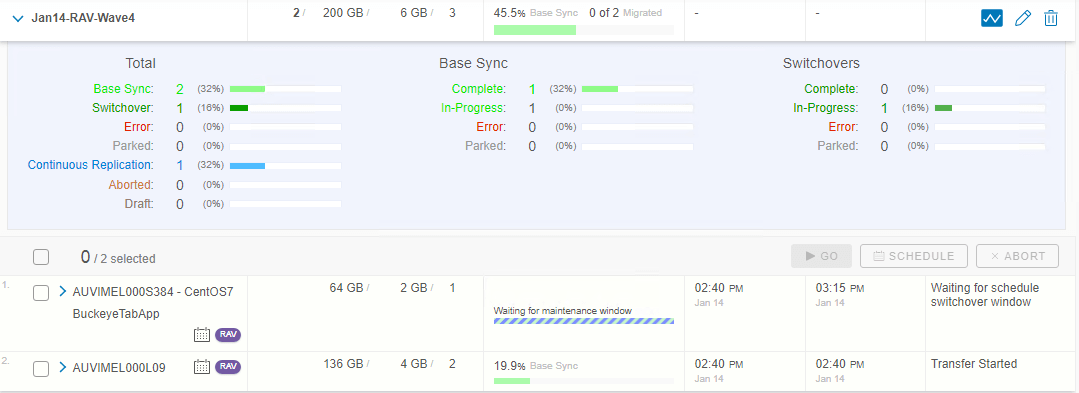Open the wave statistics chart icon
Viewport: 1079px width, 393px height.
992,19
